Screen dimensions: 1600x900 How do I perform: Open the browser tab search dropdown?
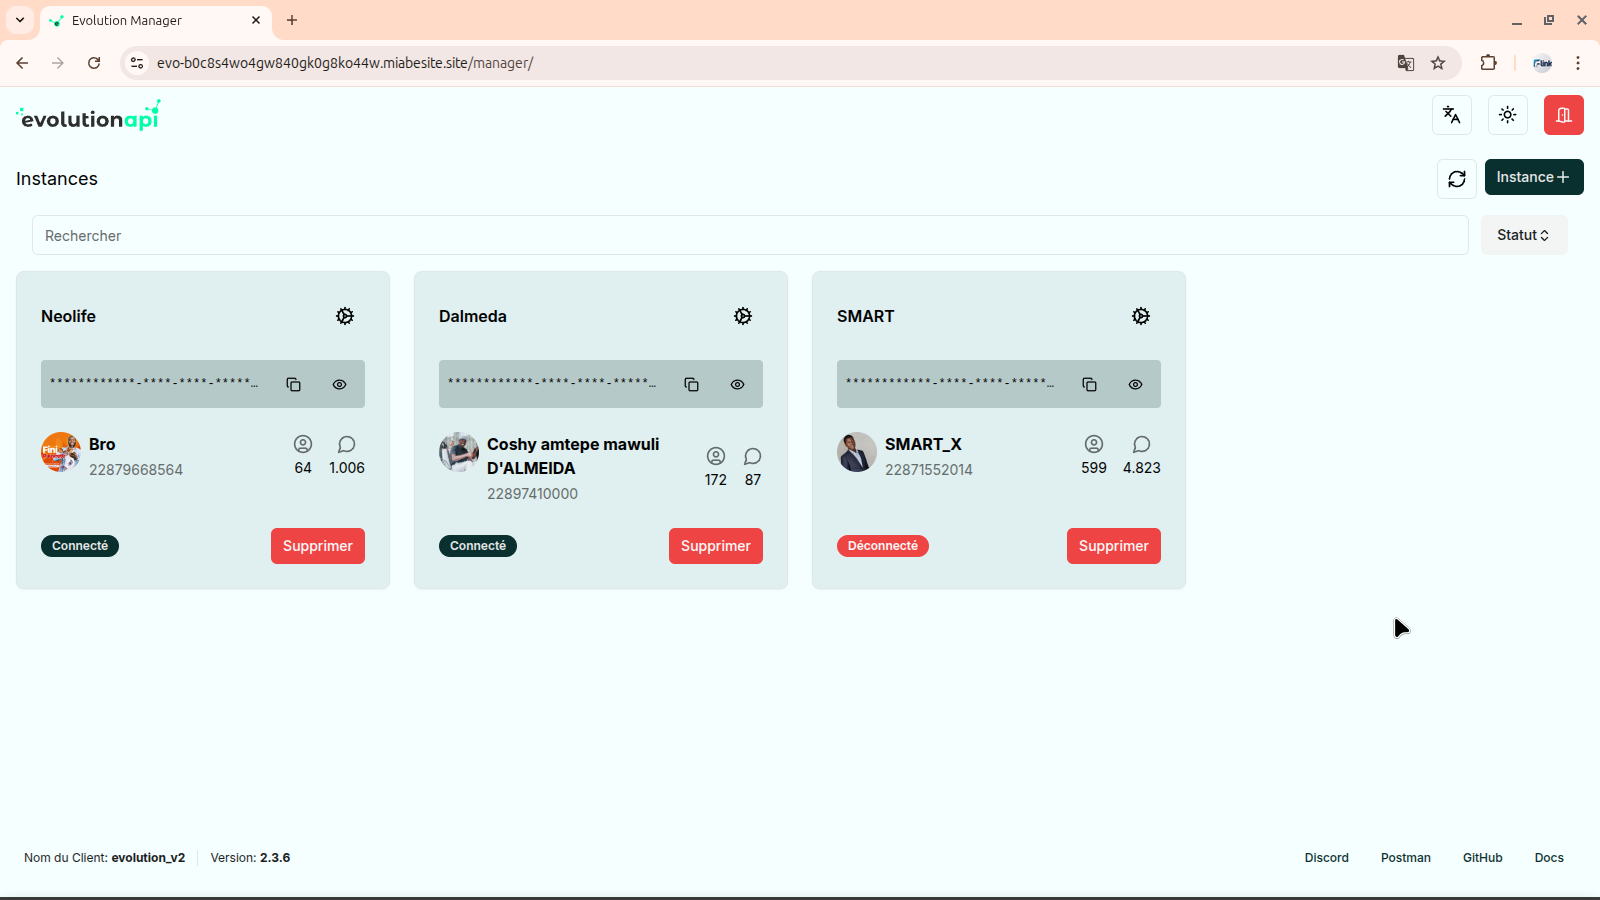click(20, 20)
